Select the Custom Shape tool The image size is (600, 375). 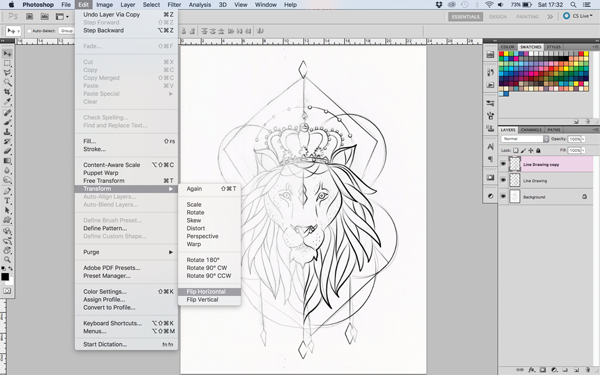tap(7, 220)
